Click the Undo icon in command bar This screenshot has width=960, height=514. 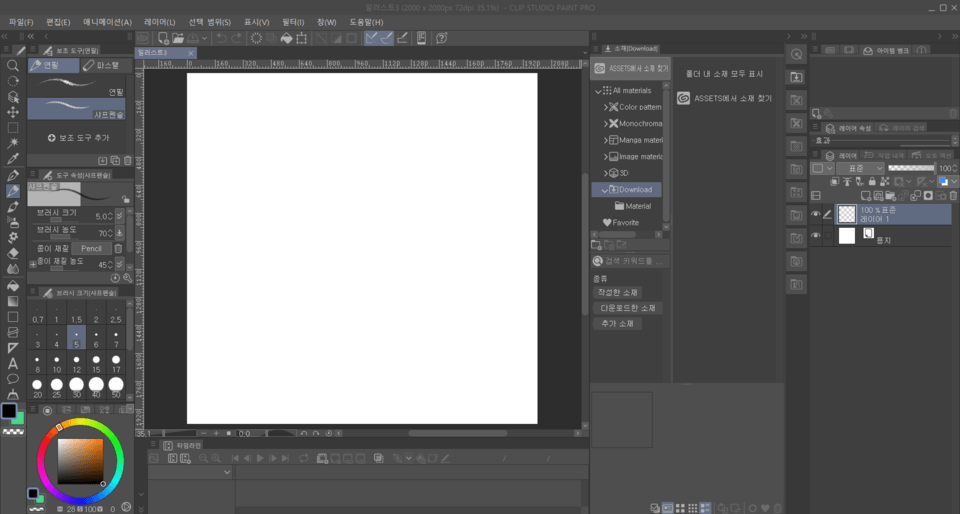[x=221, y=38]
